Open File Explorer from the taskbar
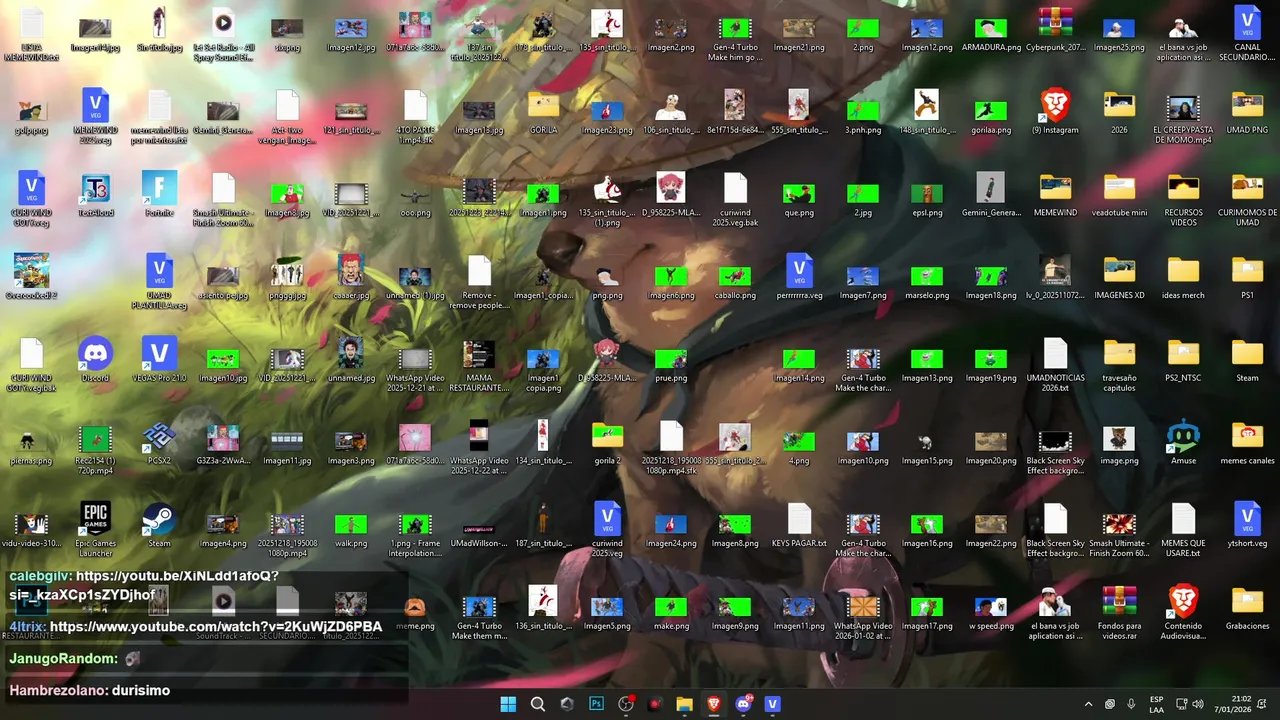Screen dimensions: 1280x720 click(x=684, y=704)
